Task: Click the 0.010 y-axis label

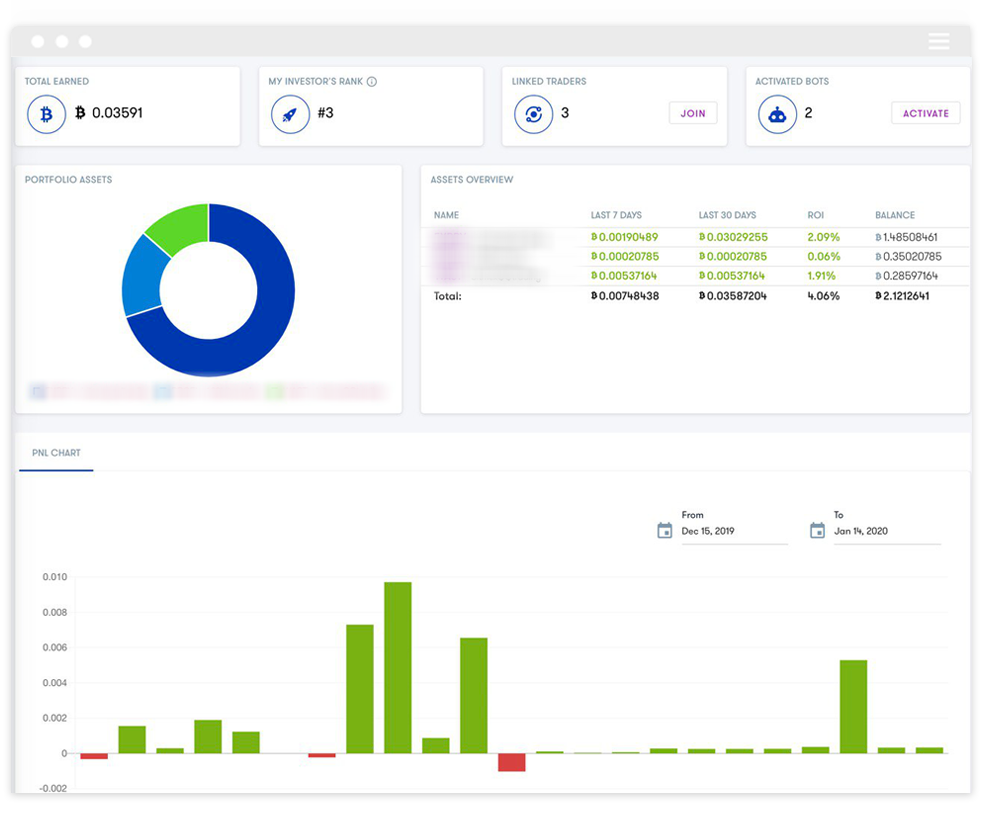Action: tap(54, 577)
